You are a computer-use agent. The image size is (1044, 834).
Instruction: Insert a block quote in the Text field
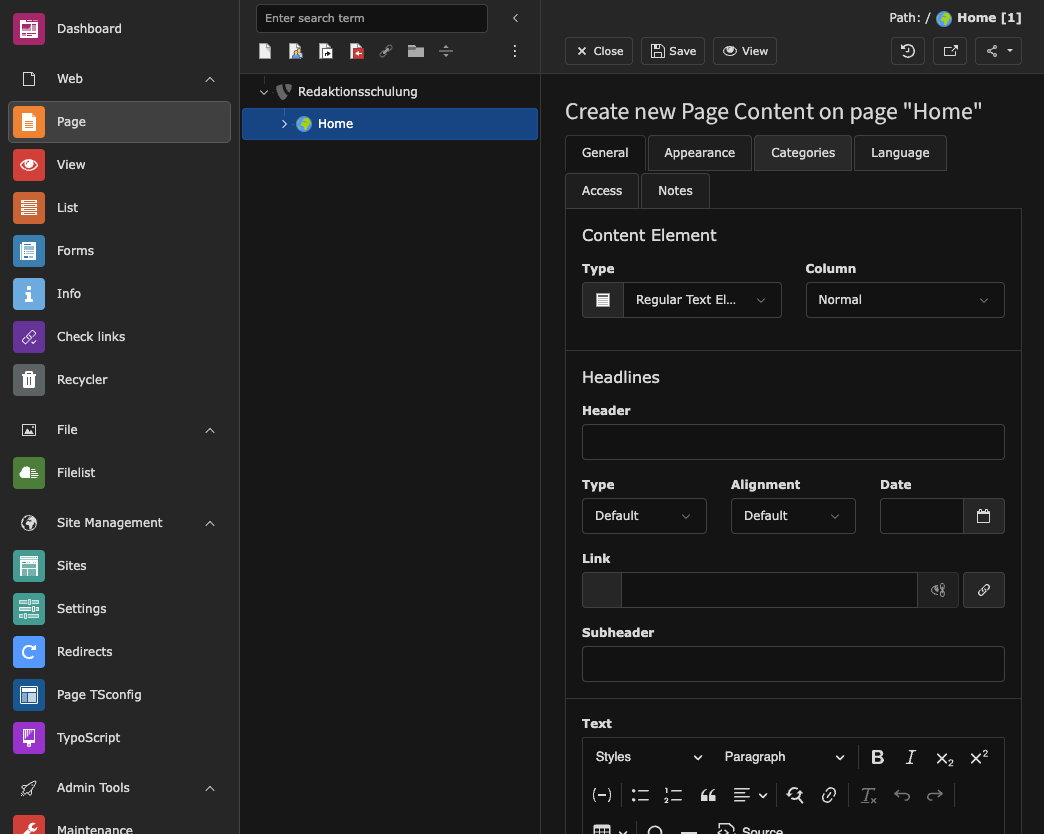click(708, 795)
